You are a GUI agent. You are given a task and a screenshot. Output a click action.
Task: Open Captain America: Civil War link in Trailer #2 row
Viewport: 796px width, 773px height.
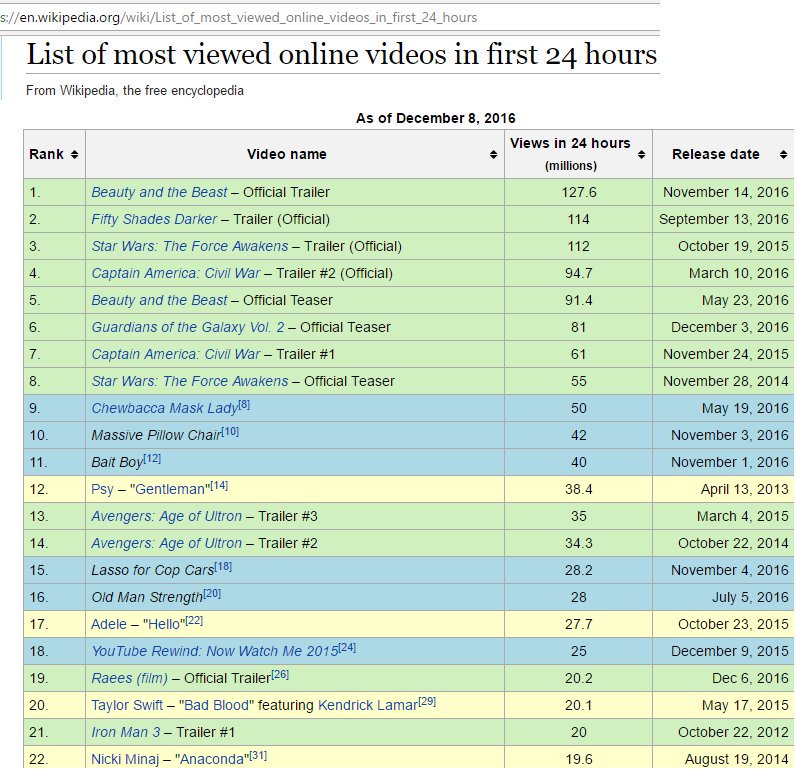[x=176, y=273]
